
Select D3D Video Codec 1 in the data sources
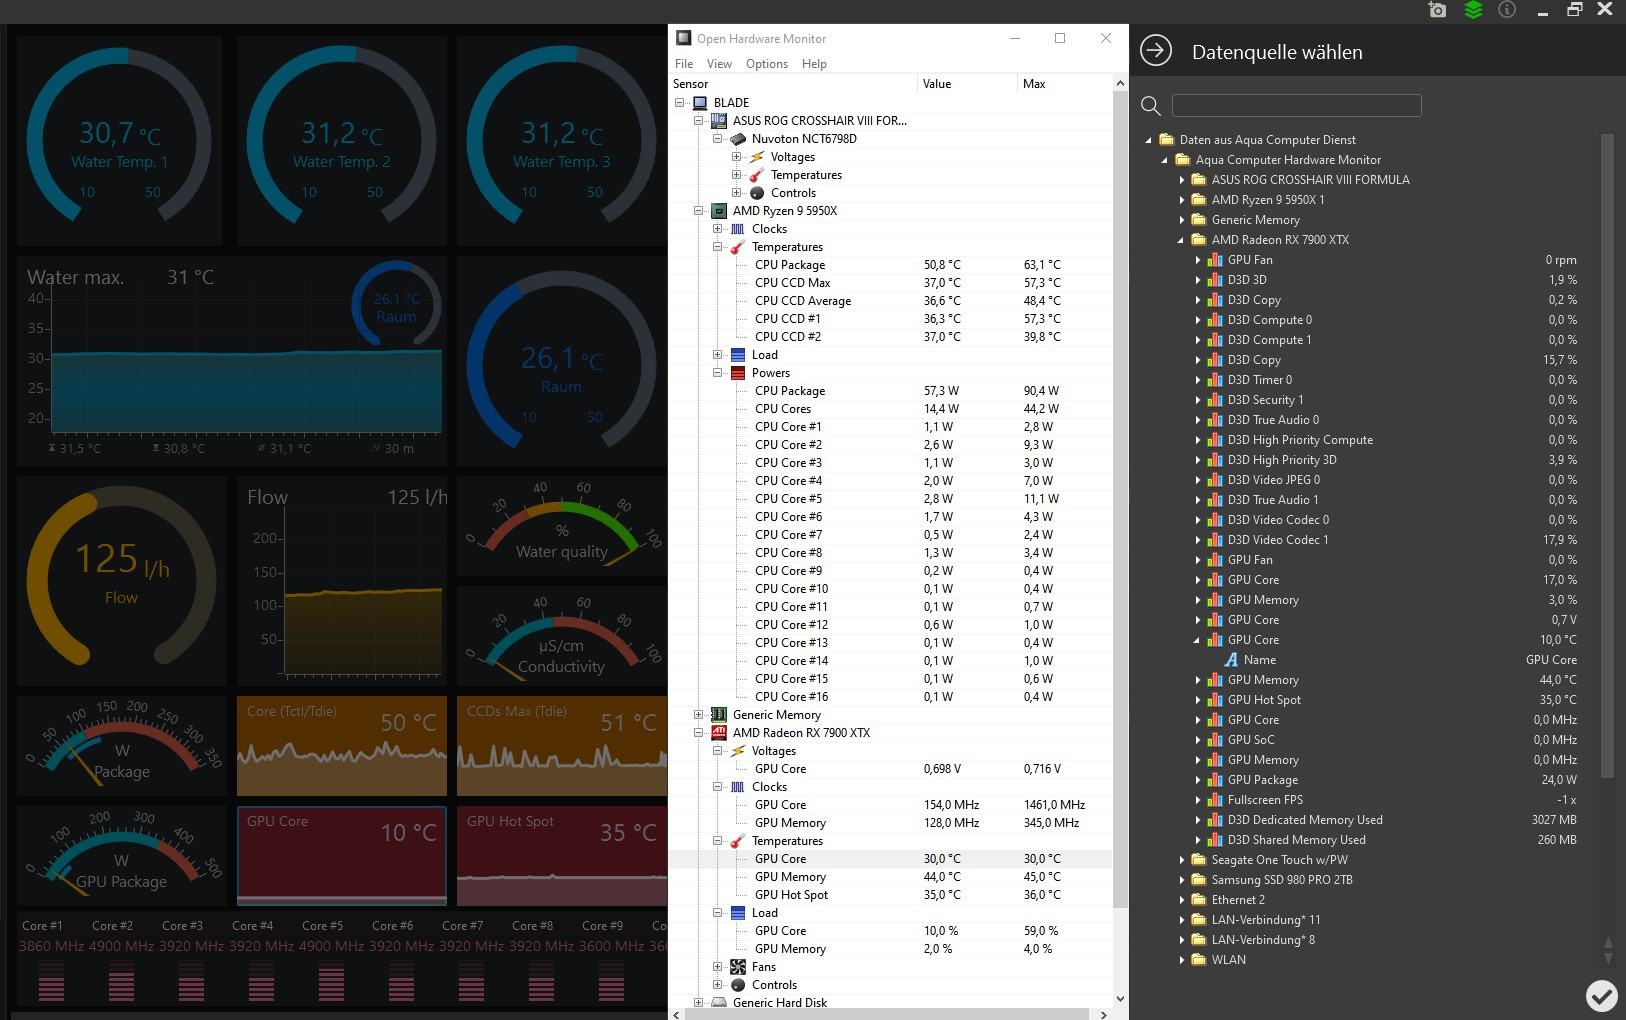tap(1385, 540)
